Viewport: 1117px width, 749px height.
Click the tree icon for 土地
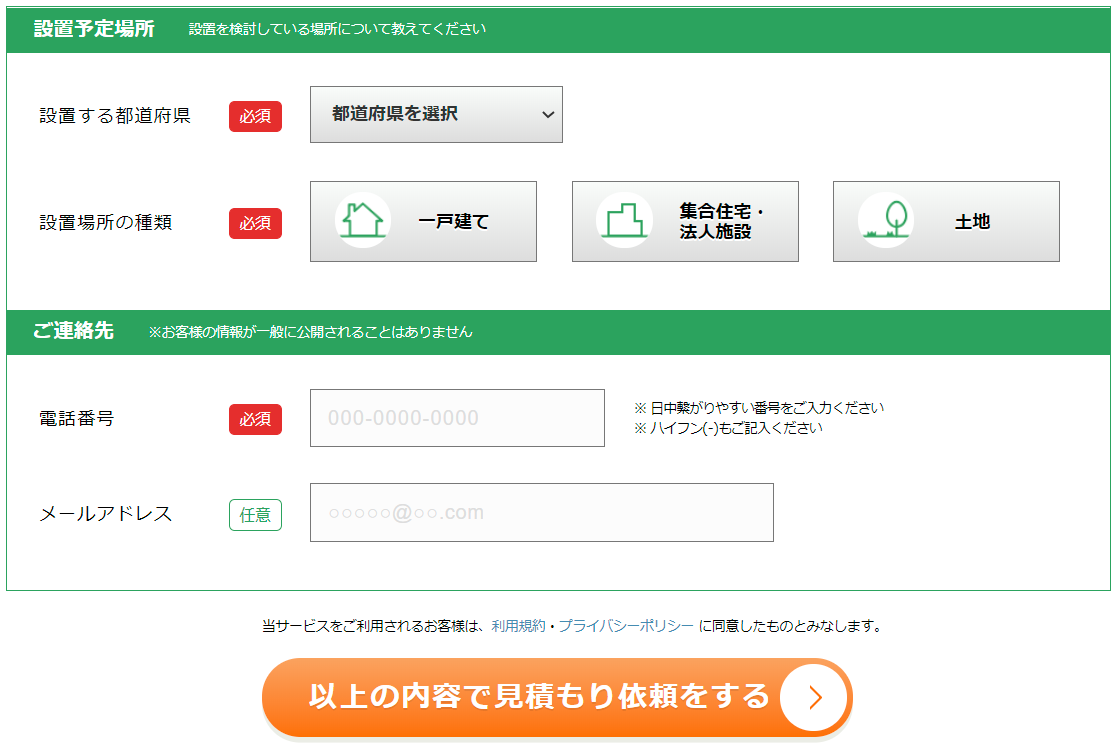tap(886, 220)
